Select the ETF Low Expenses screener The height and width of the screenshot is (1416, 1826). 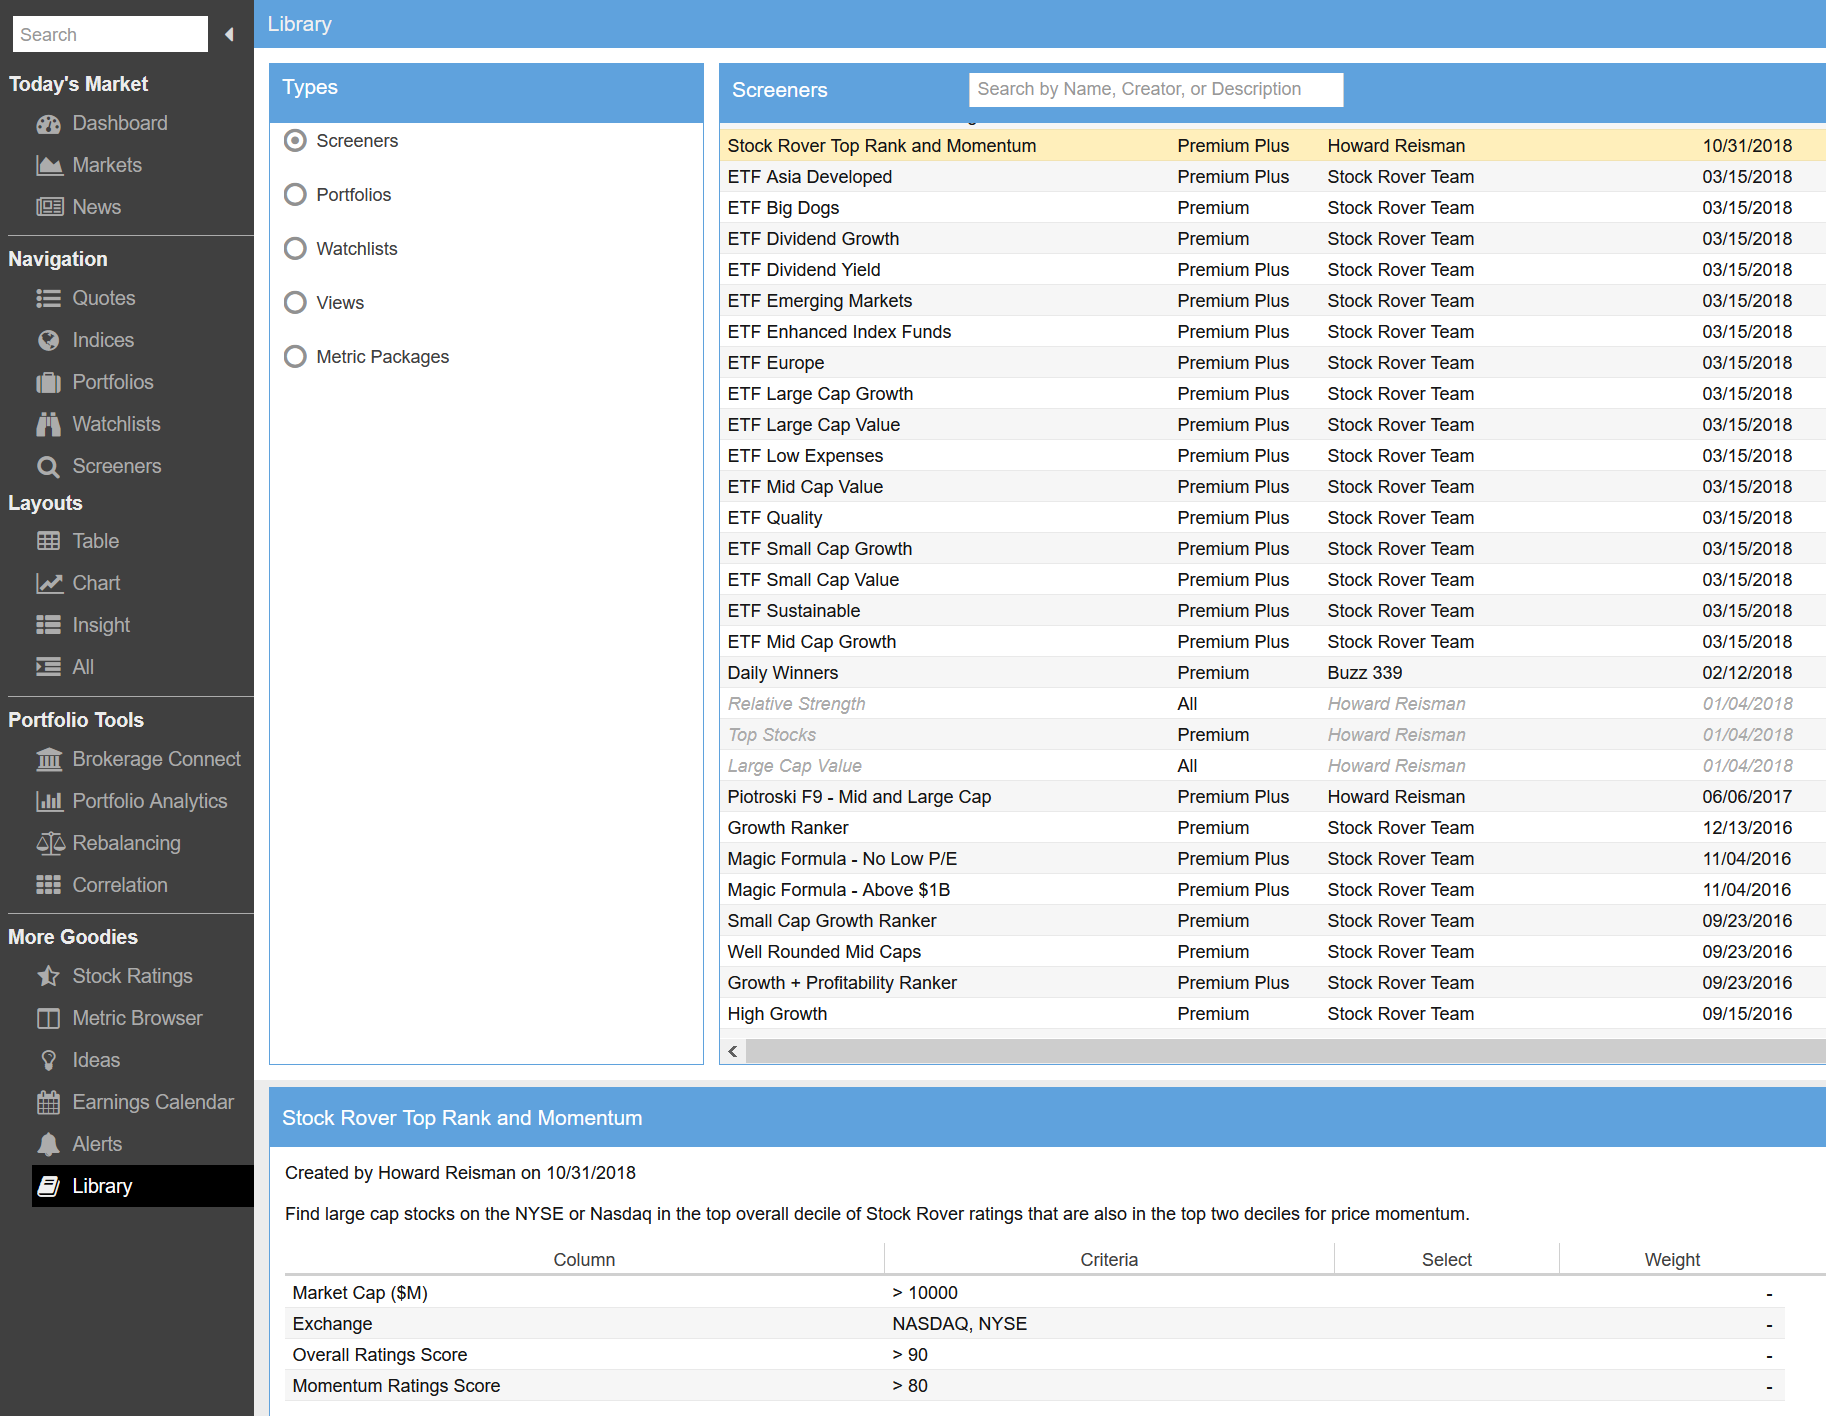pos(1272,456)
